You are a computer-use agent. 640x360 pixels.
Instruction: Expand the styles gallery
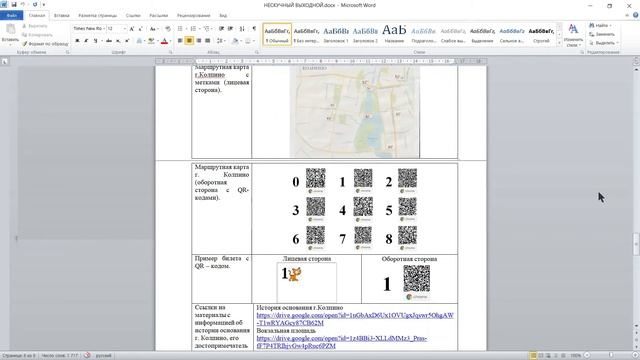[559, 42]
